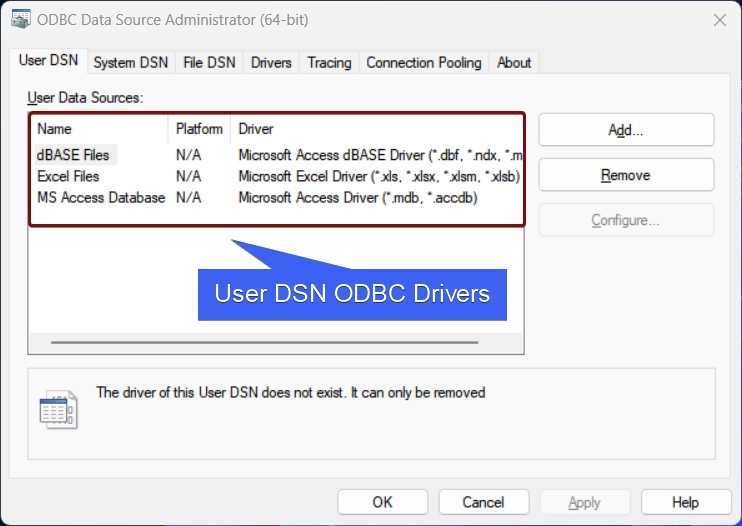Close the ODBC Data Source Administrator window

click(720, 20)
